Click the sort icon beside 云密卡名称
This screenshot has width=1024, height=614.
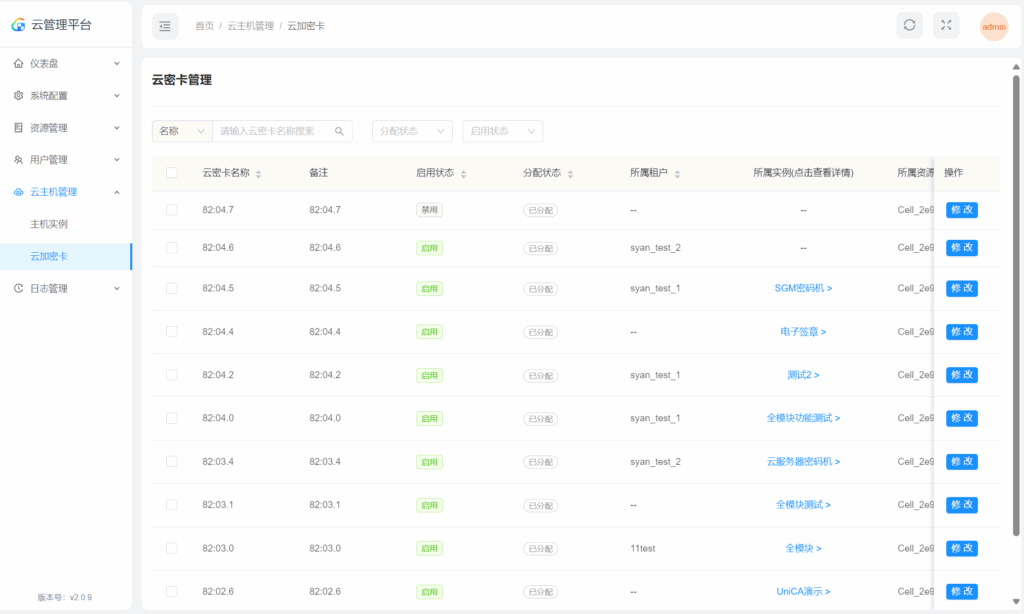coord(259,174)
